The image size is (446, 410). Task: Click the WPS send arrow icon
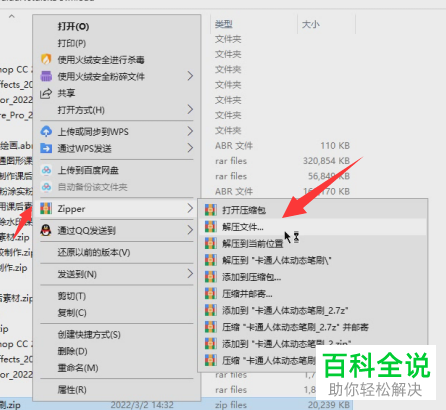pos(46,148)
